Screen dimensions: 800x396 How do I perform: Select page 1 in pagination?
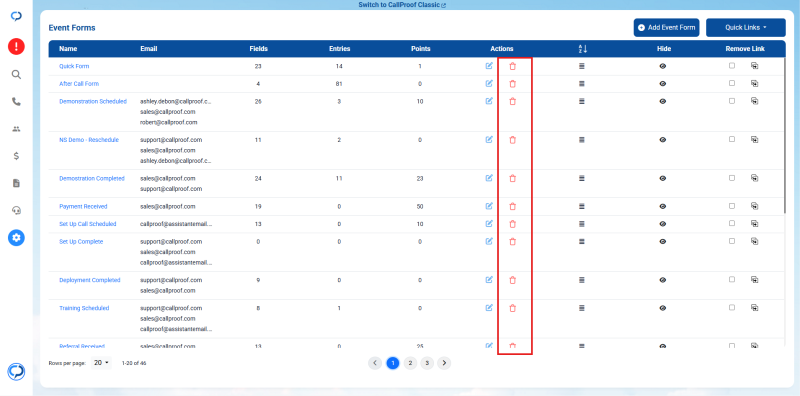[x=393, y=363]
